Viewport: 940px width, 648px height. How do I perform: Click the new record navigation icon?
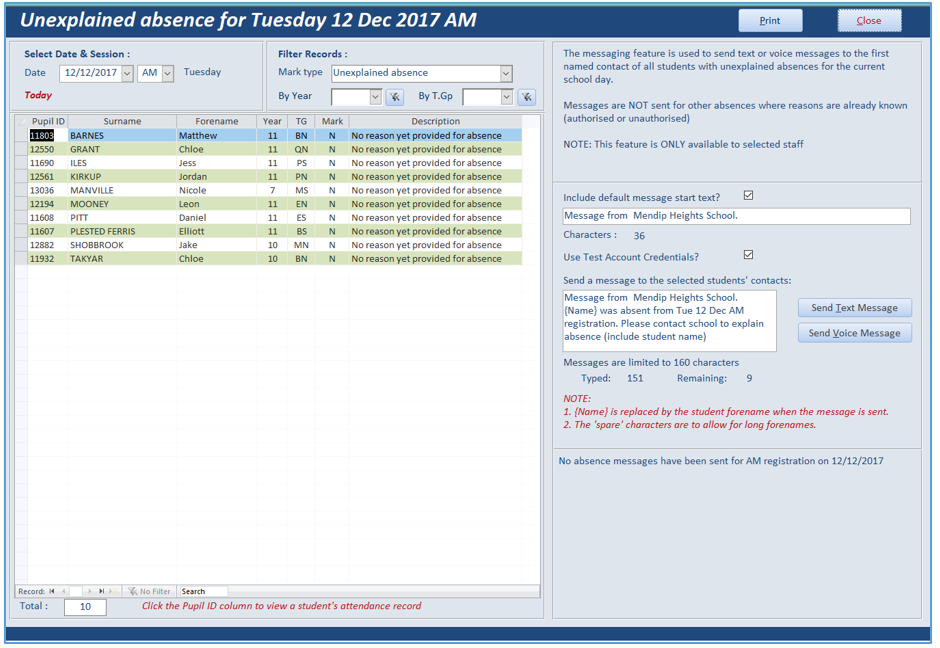point(113,591)
